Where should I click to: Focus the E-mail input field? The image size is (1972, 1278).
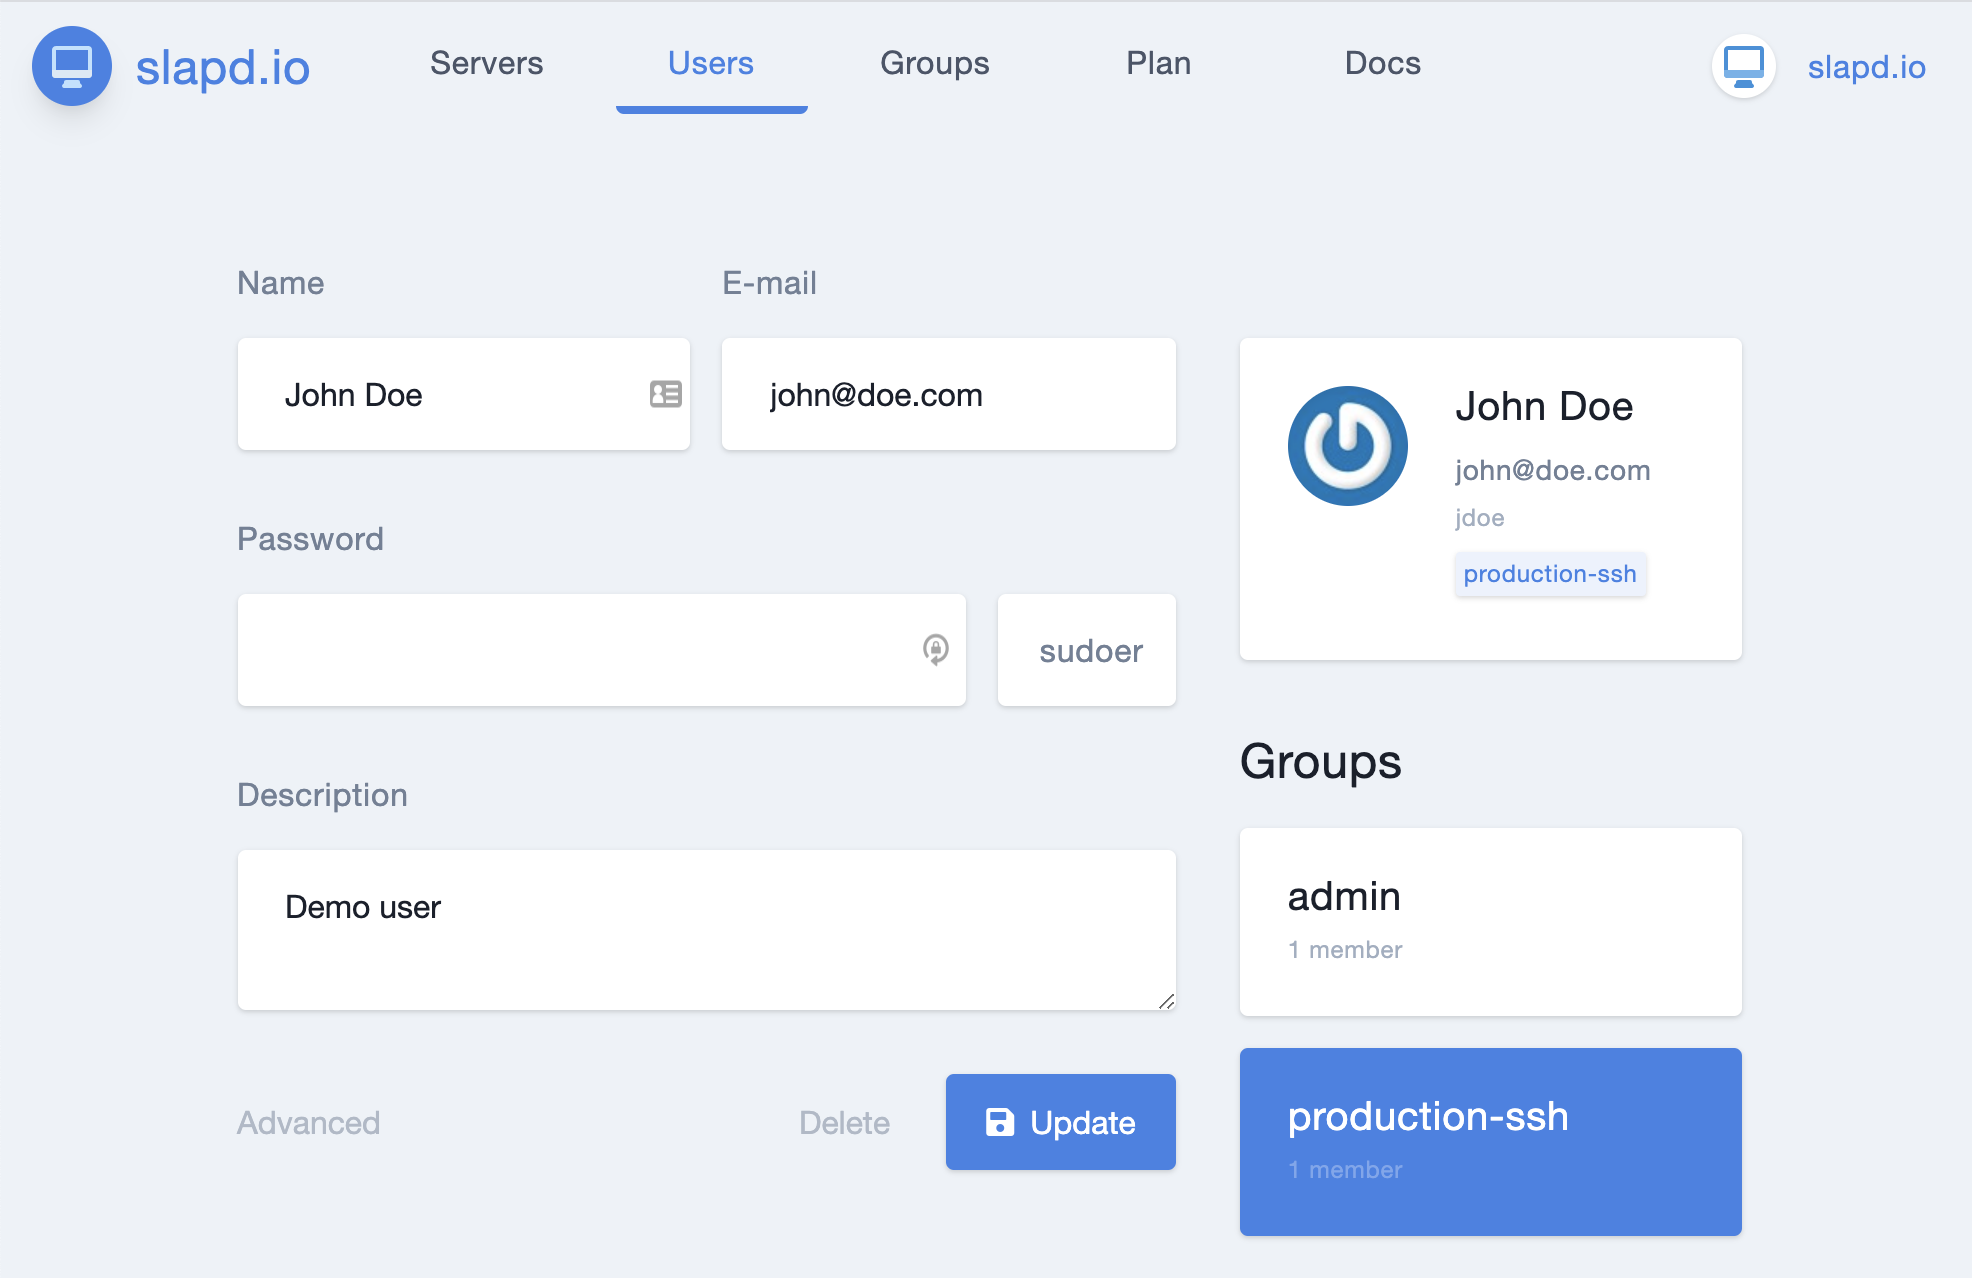pos(948,395)
